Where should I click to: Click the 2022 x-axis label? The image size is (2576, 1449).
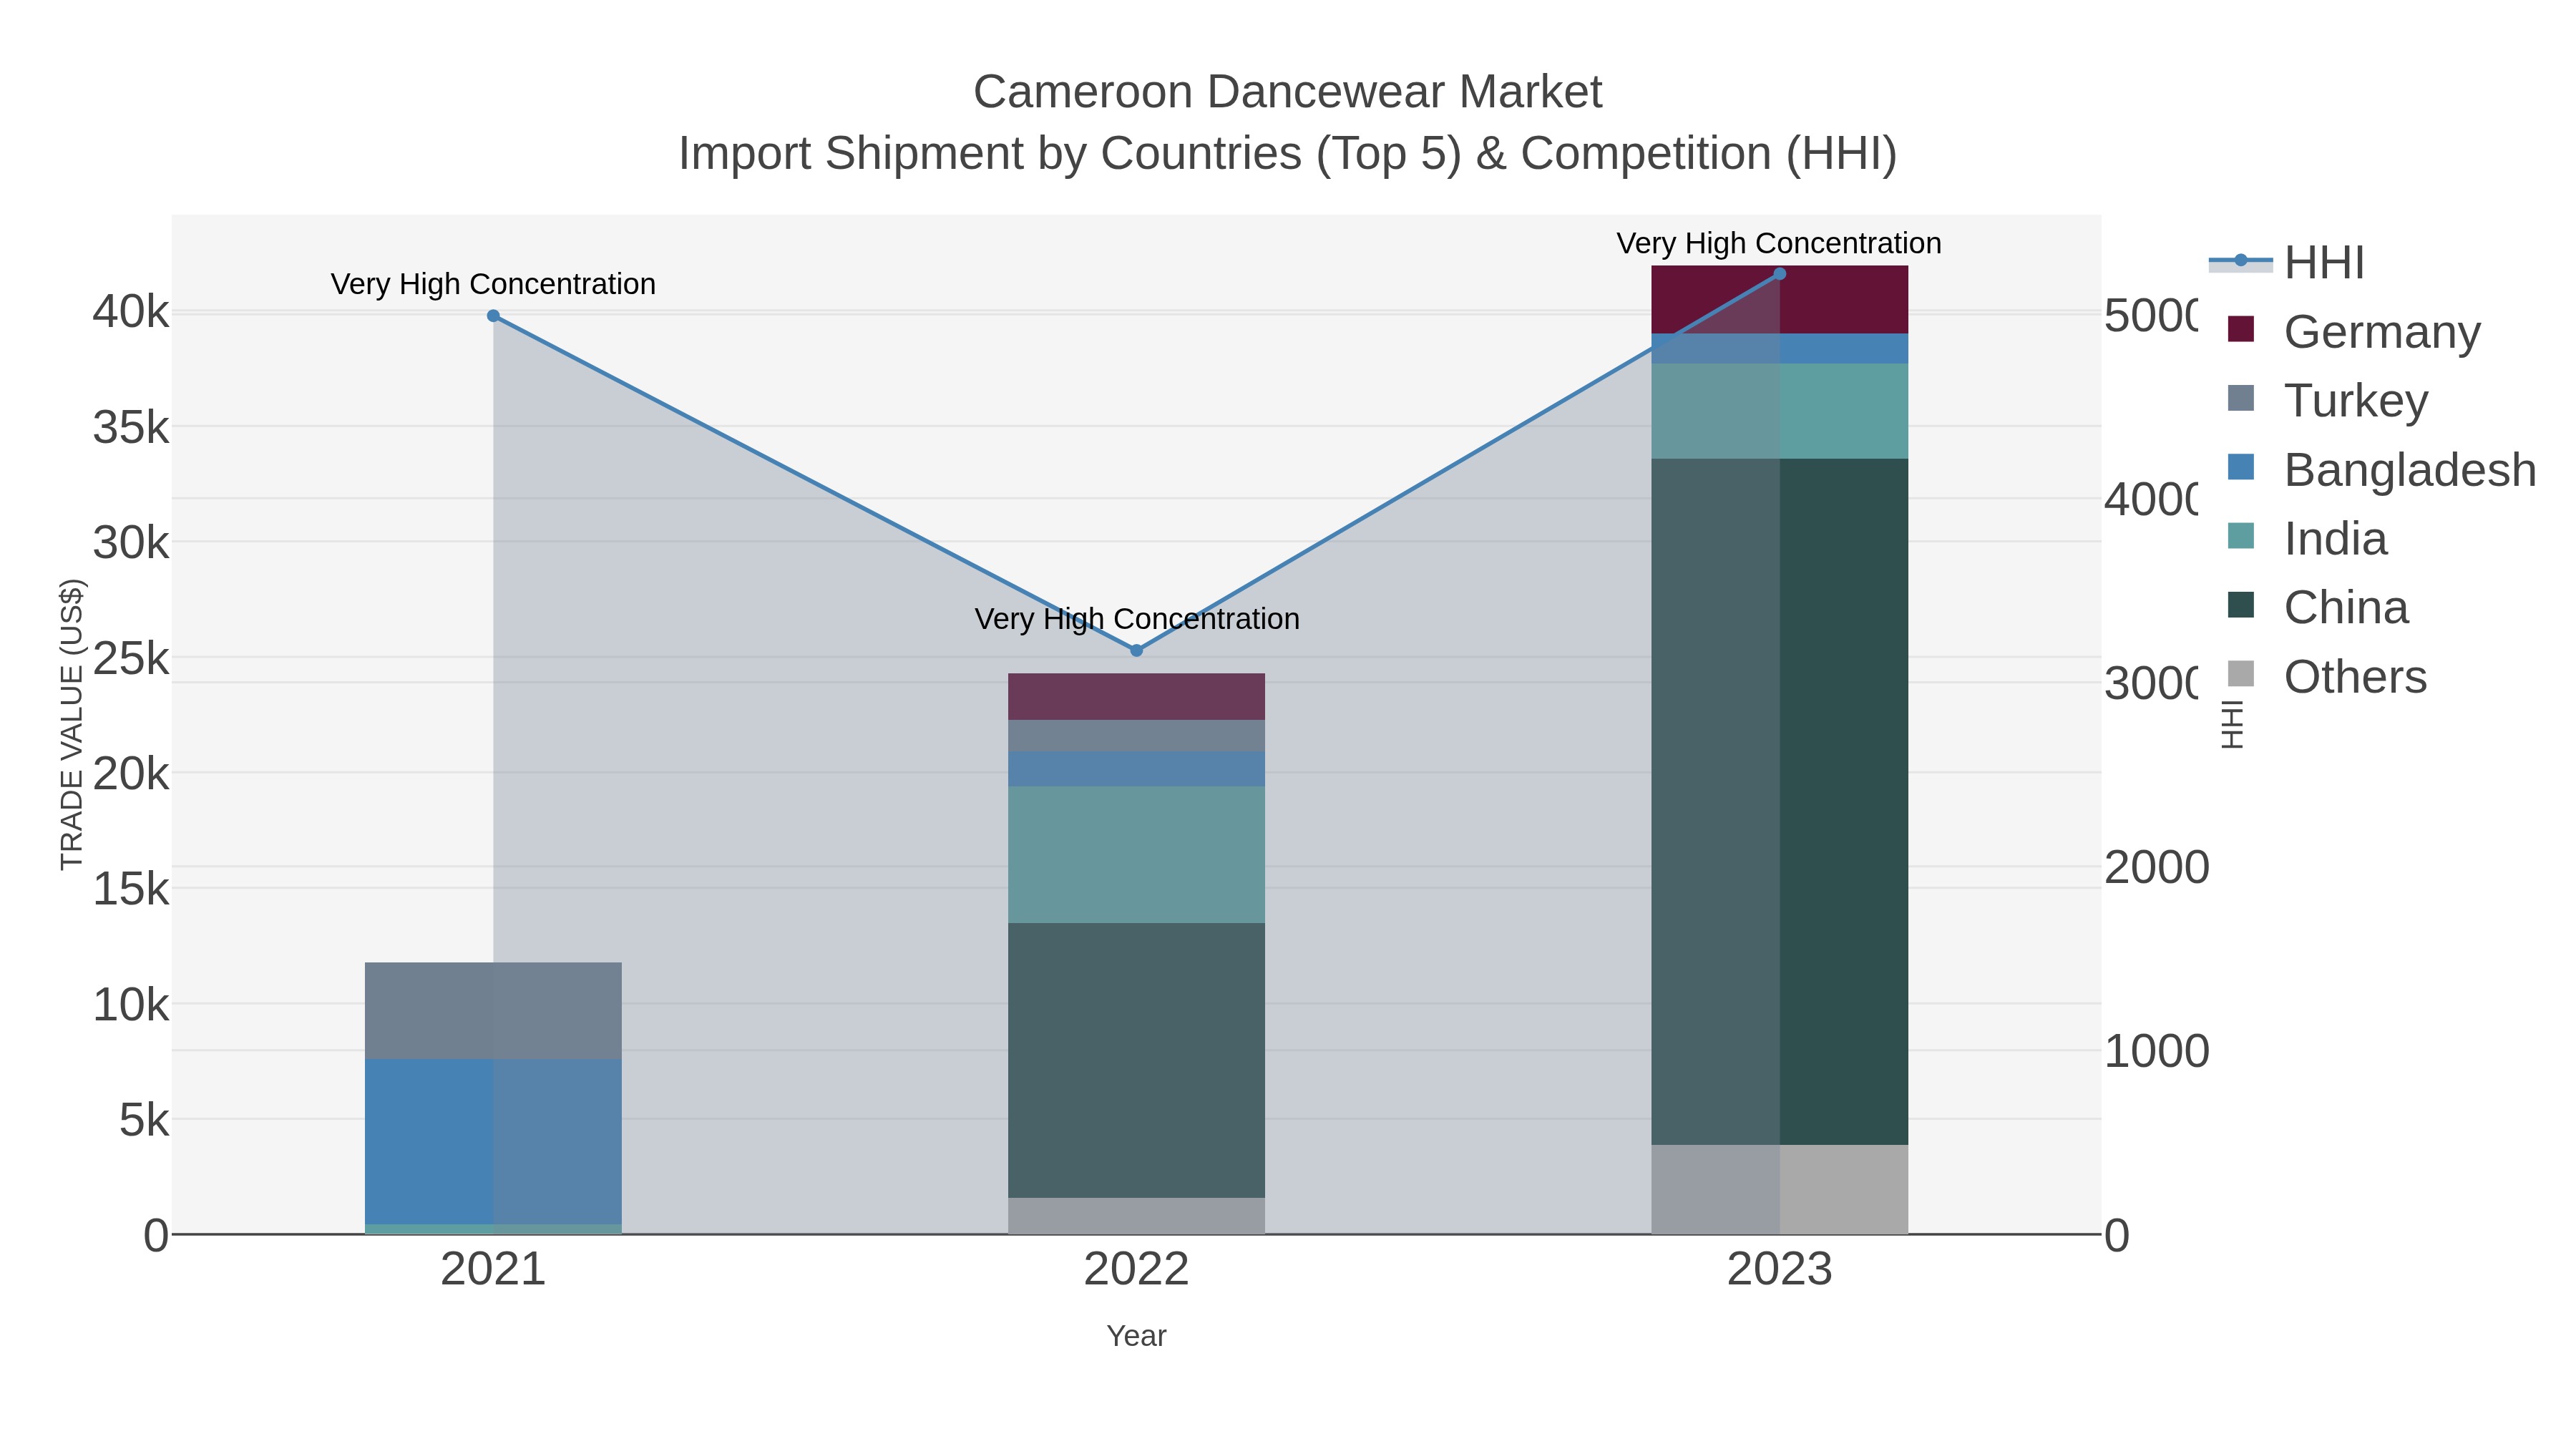(x=1136, y=1270)
